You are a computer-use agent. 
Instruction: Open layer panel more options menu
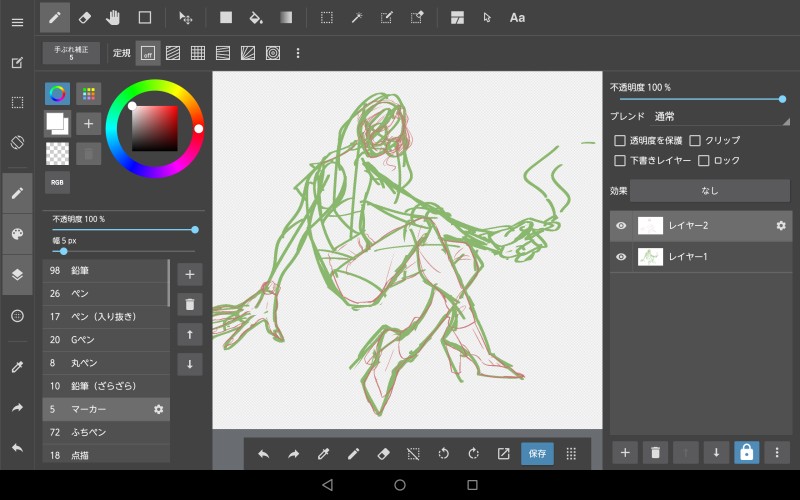[x=776, y=453]
